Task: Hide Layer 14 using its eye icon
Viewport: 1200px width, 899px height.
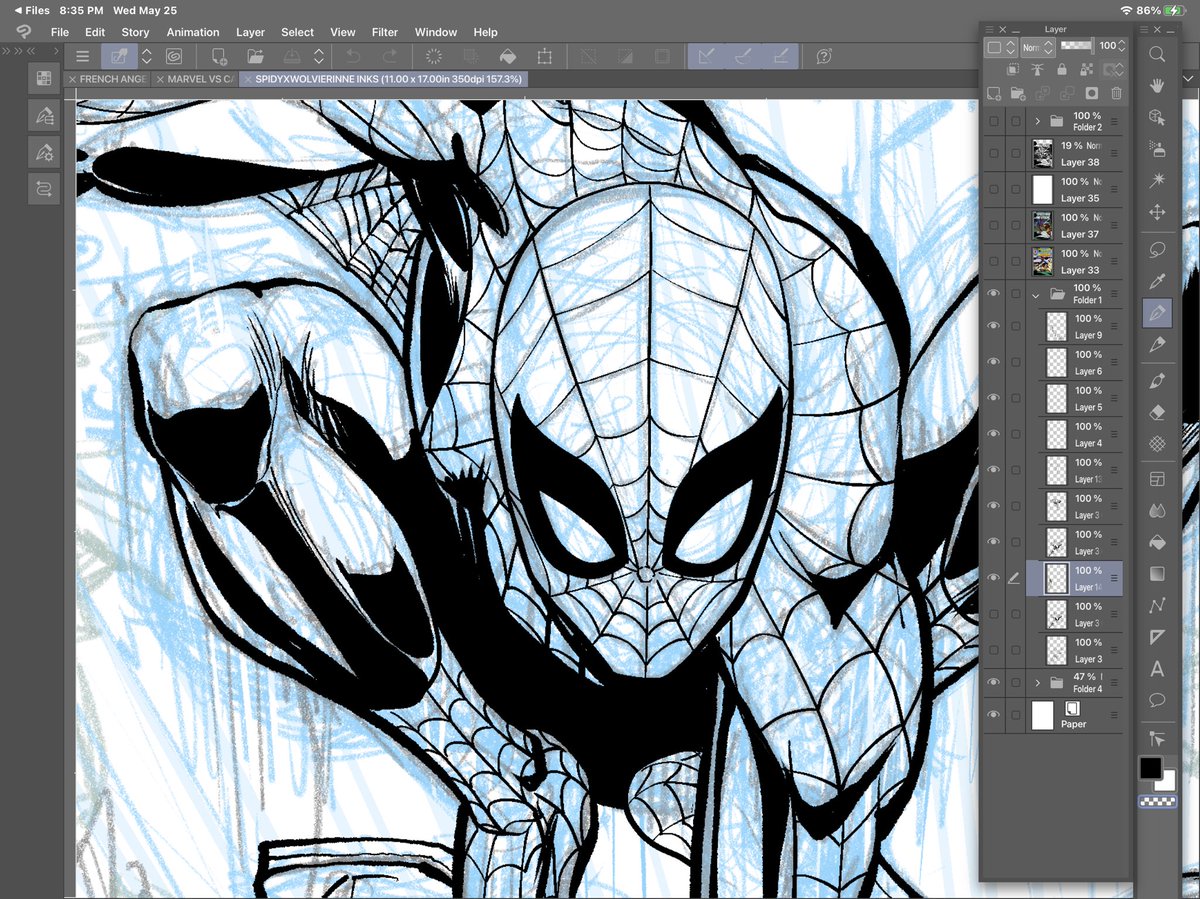Action: point(993,578)
